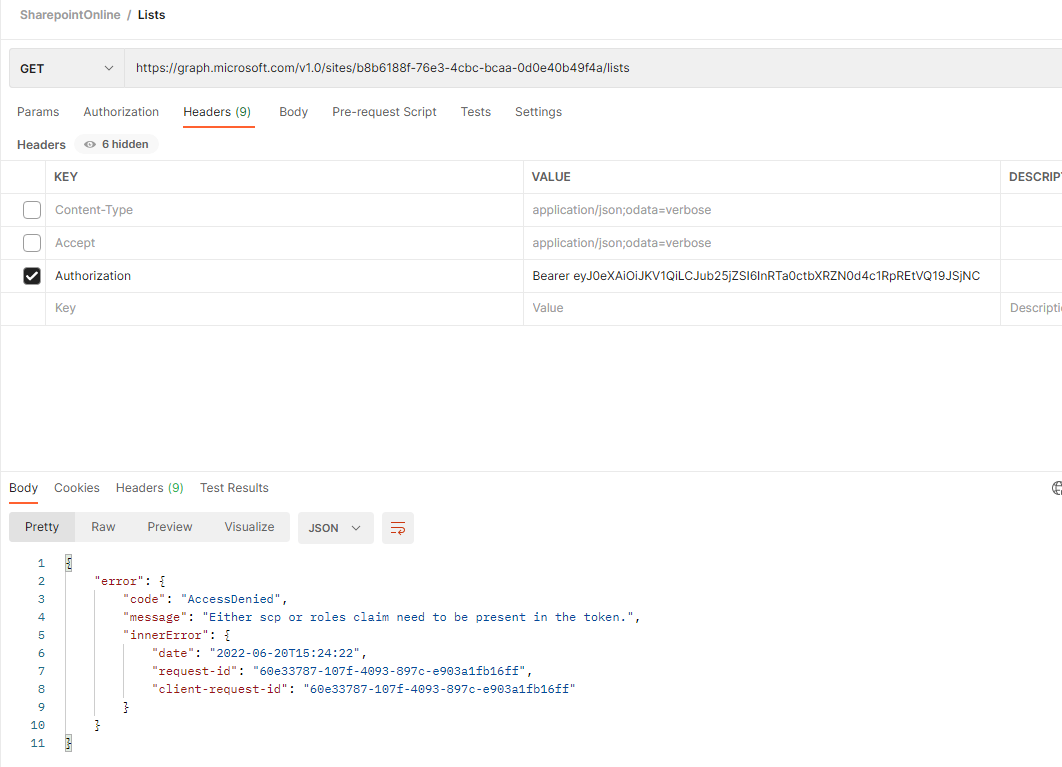The width and height of the screenshot is (1062, 767).
Task: View the Test Results tab
Action: 234,488
